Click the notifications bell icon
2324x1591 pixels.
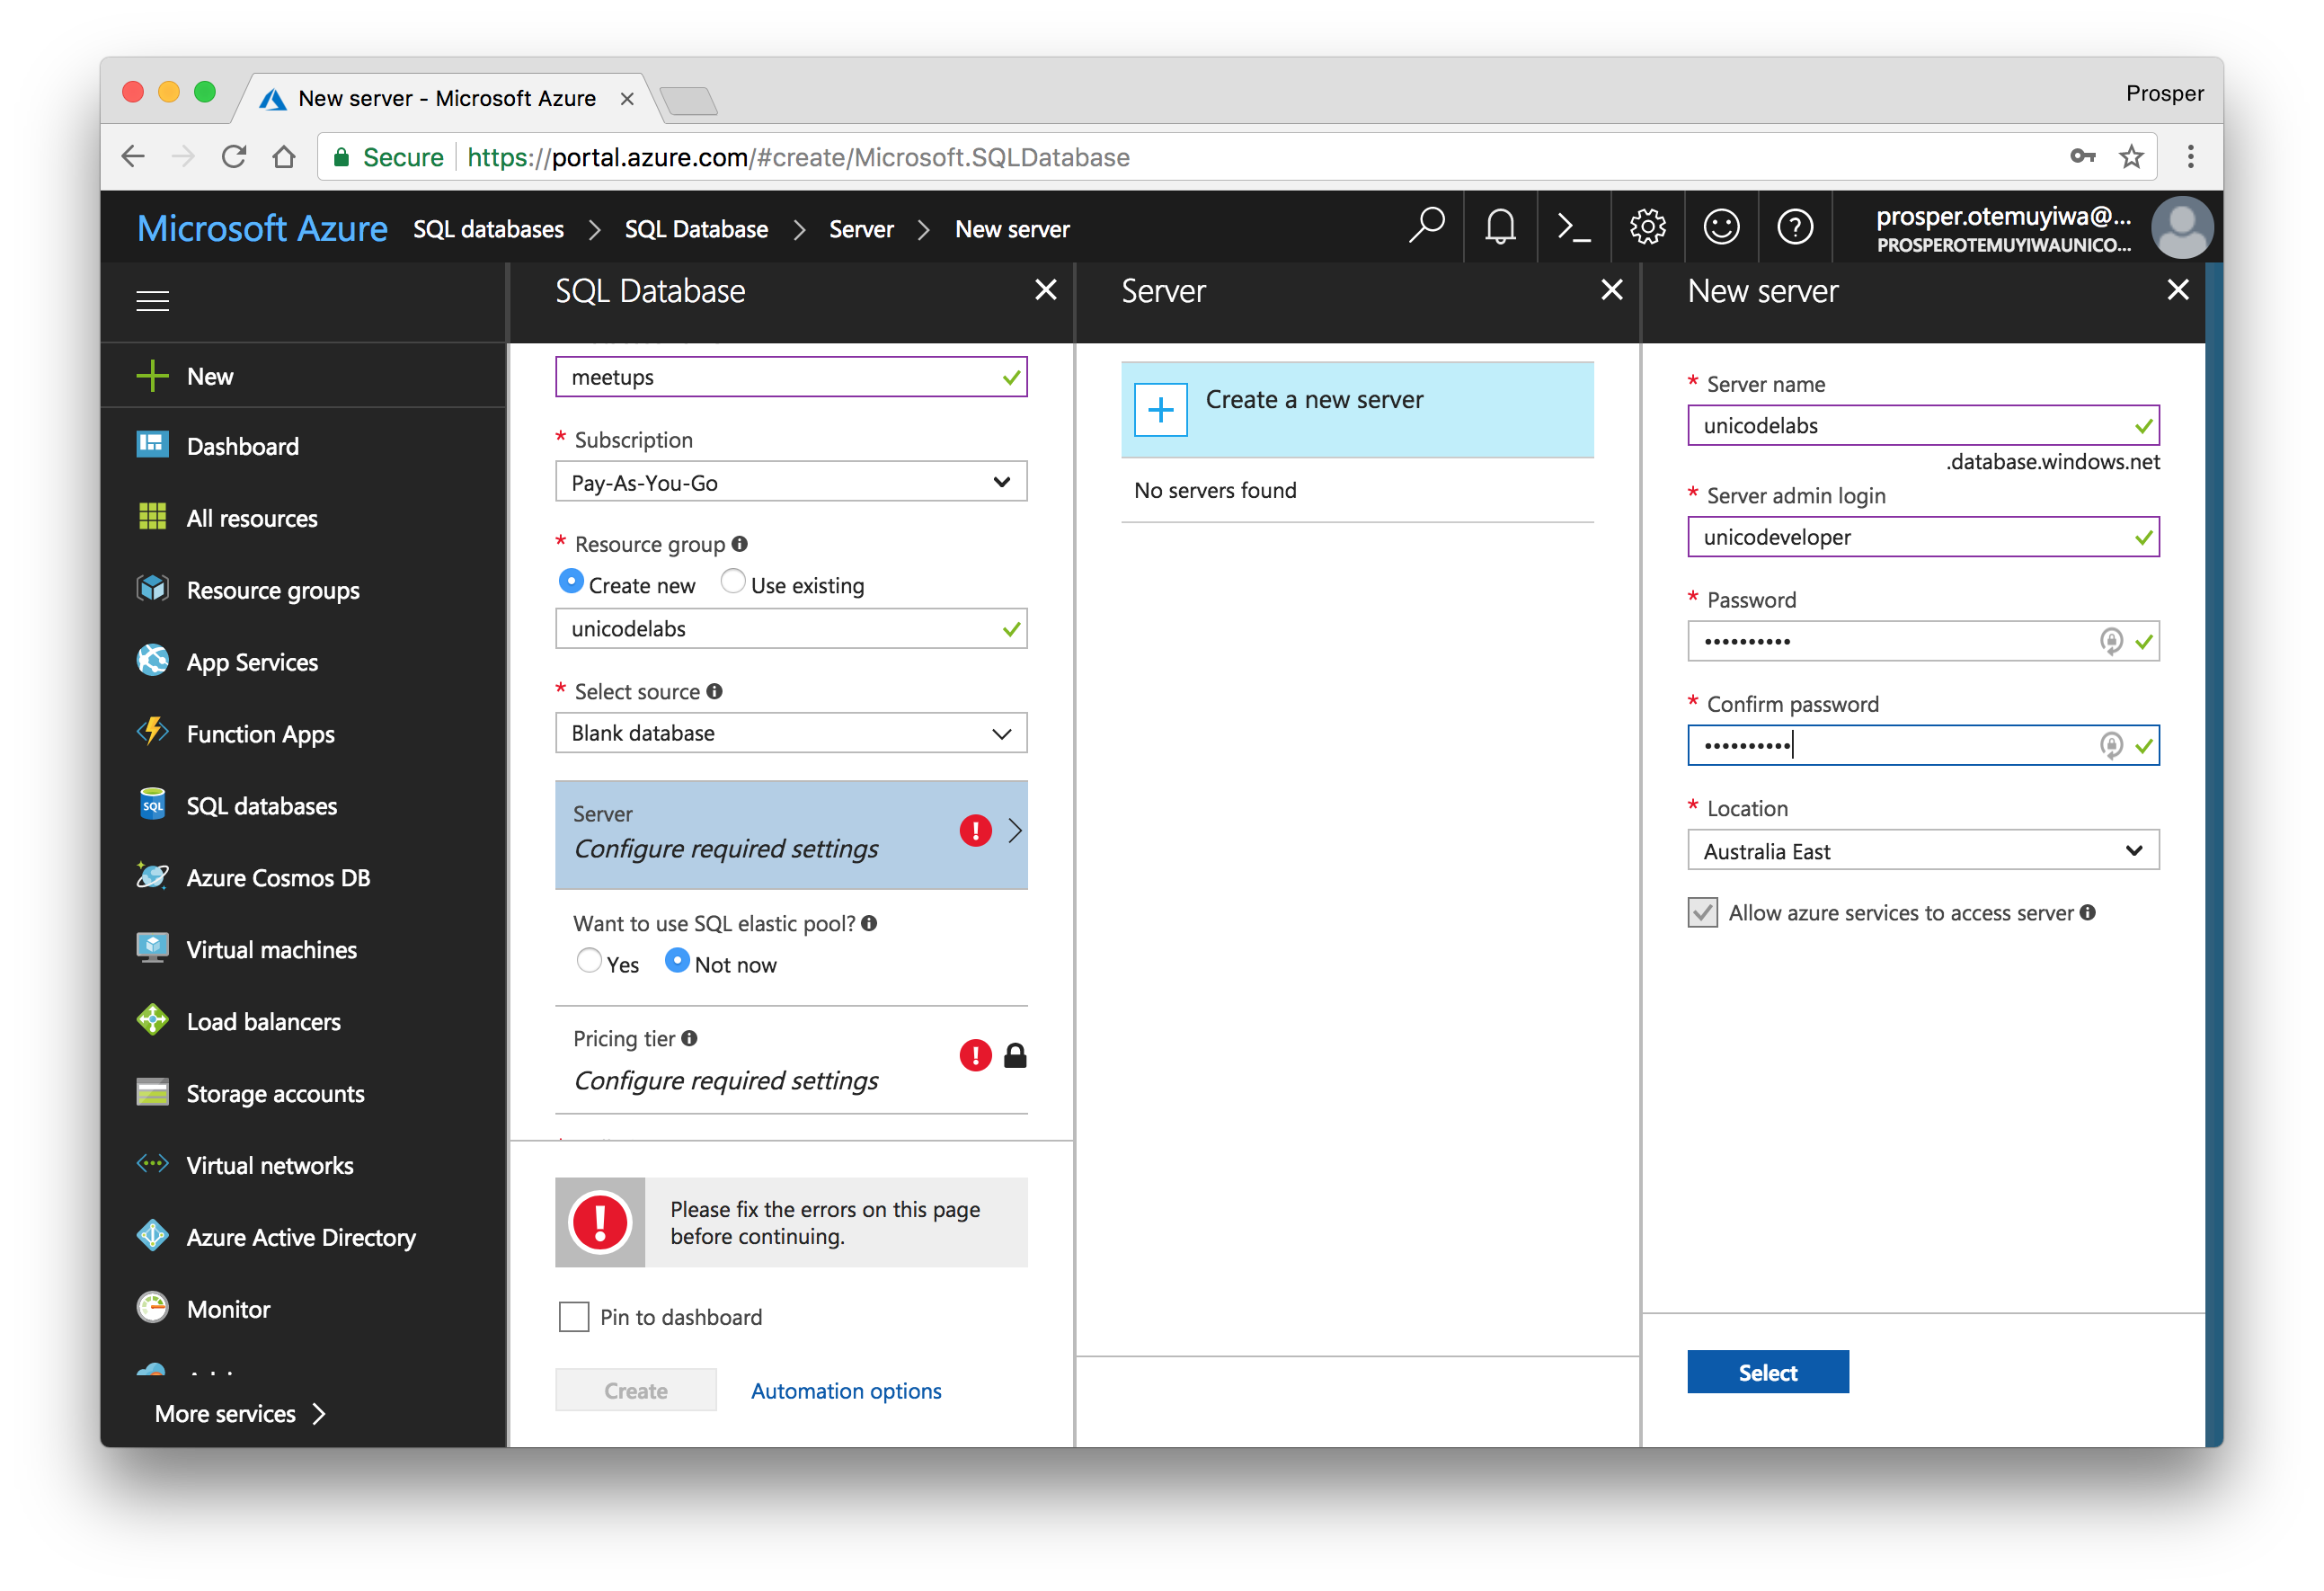click(x=1499, y=228)
